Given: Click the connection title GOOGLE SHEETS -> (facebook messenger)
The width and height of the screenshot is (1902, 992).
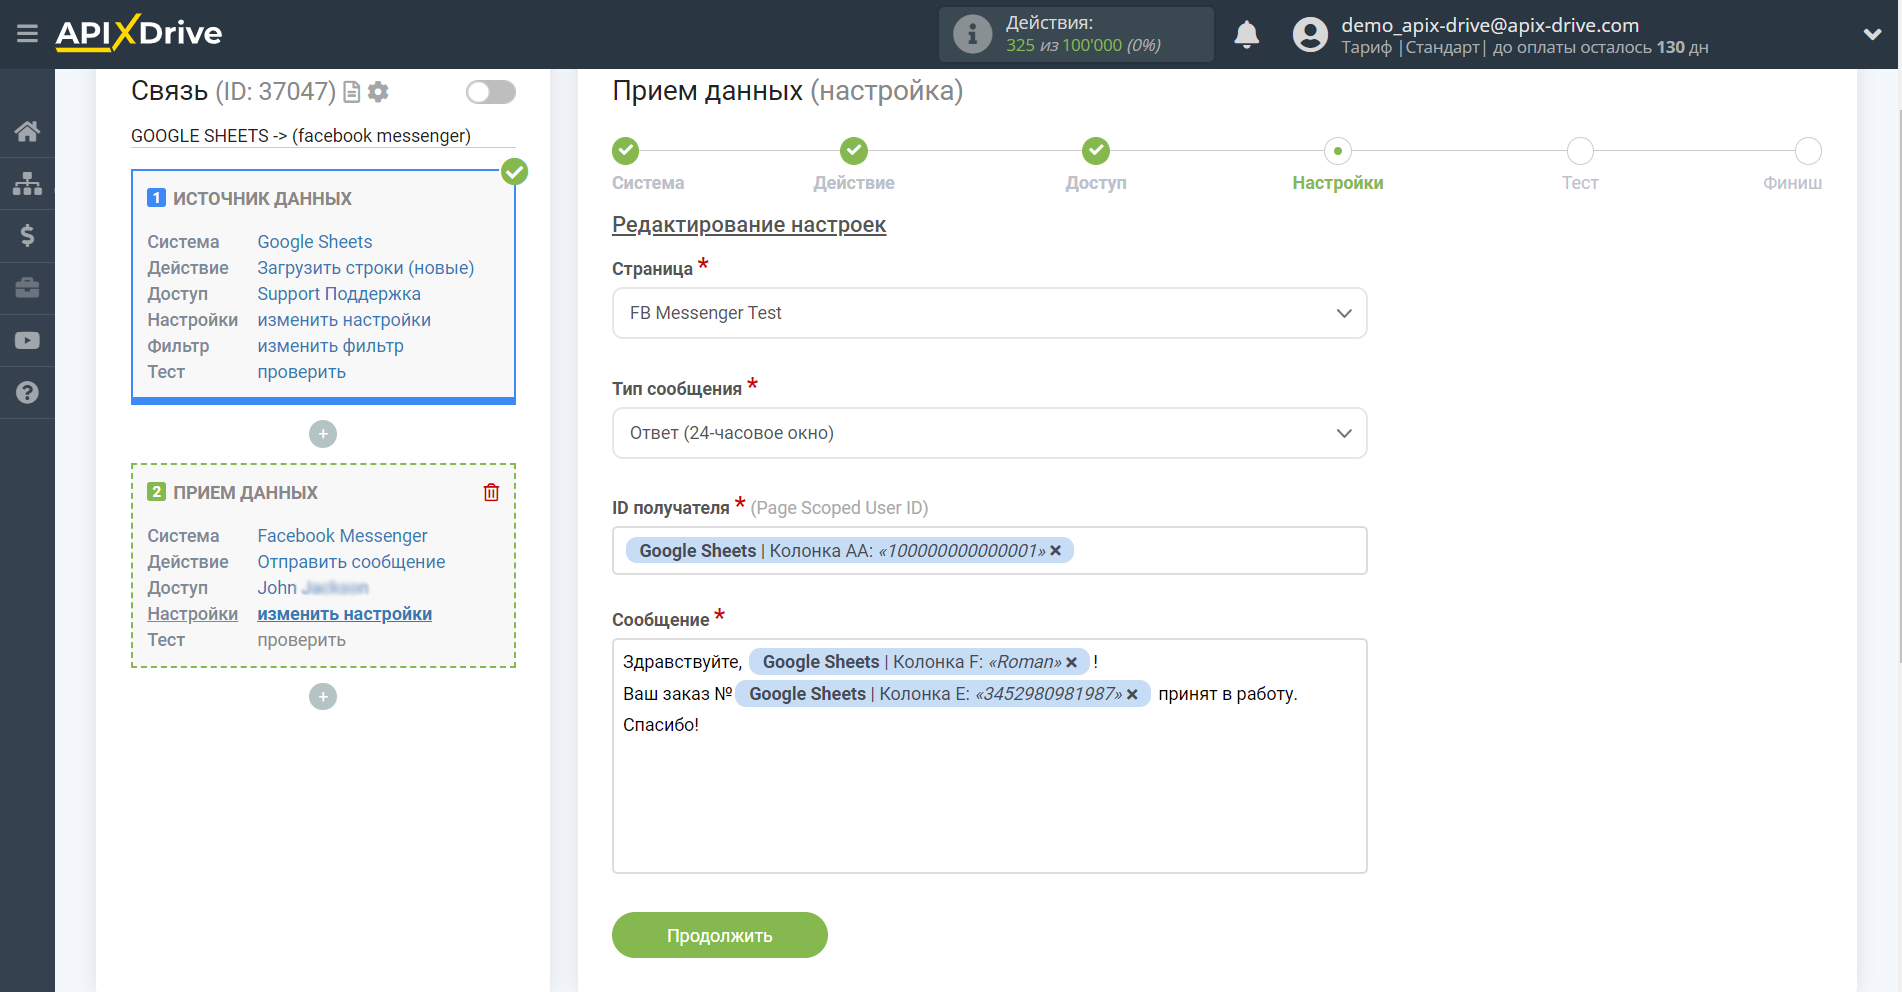Looking at the screenshot, I should coord(300,136).
